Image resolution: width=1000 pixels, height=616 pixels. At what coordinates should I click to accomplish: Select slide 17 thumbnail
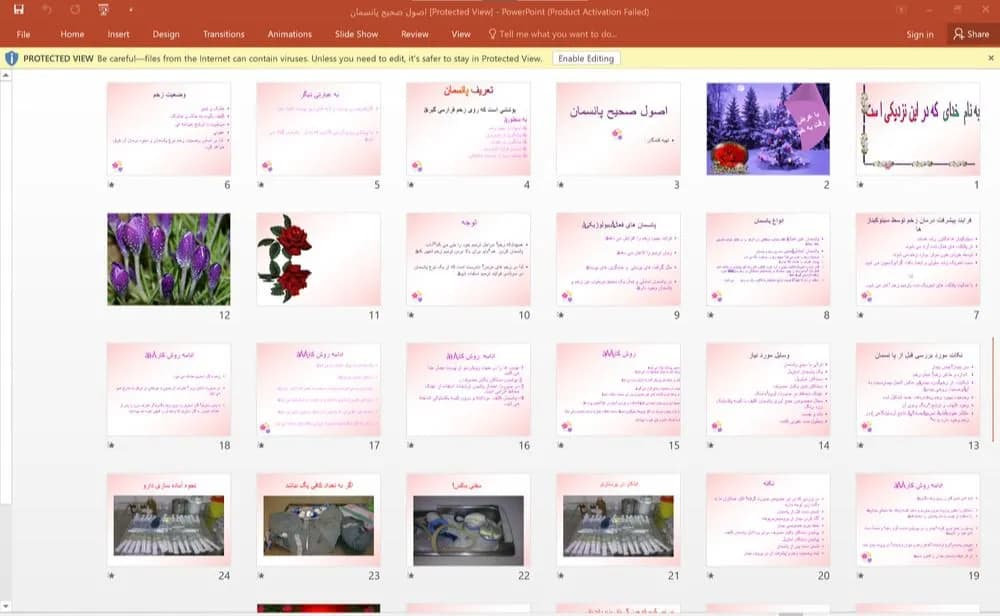coord(318,390)
